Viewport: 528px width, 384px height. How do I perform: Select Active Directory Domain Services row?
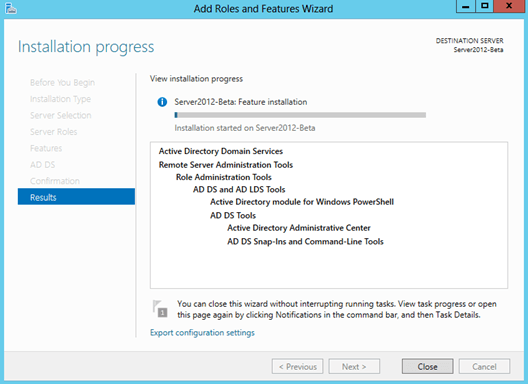coord(221,151)
